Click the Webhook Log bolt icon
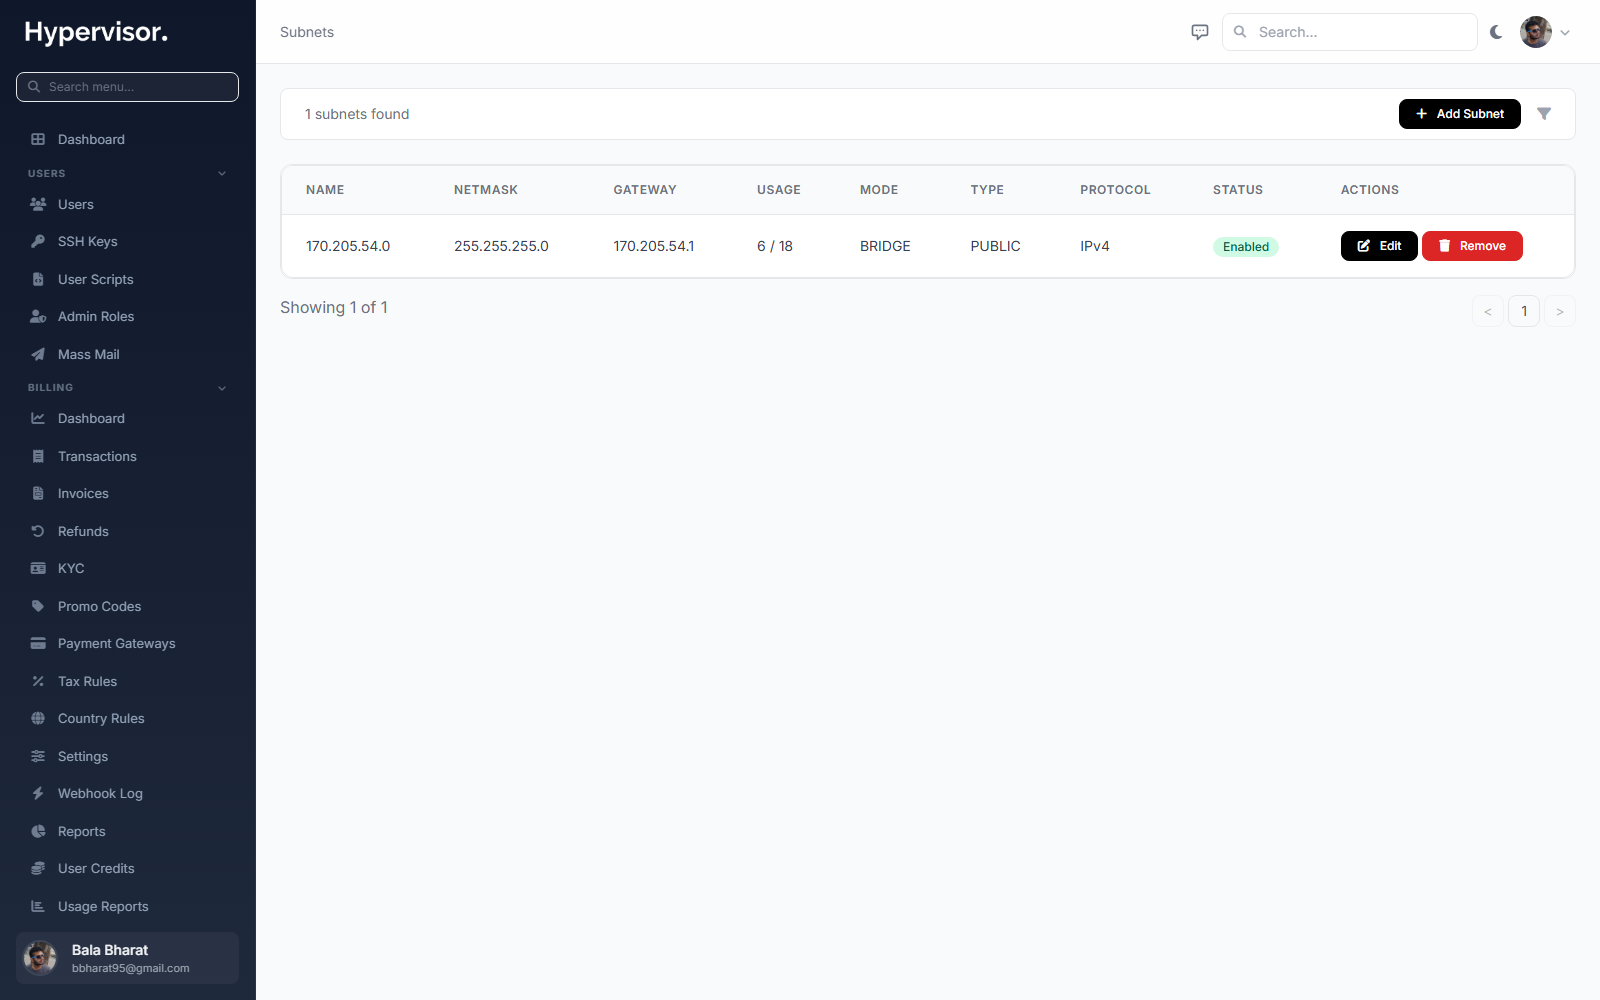1600x1000 pixels. coord(38,793)
